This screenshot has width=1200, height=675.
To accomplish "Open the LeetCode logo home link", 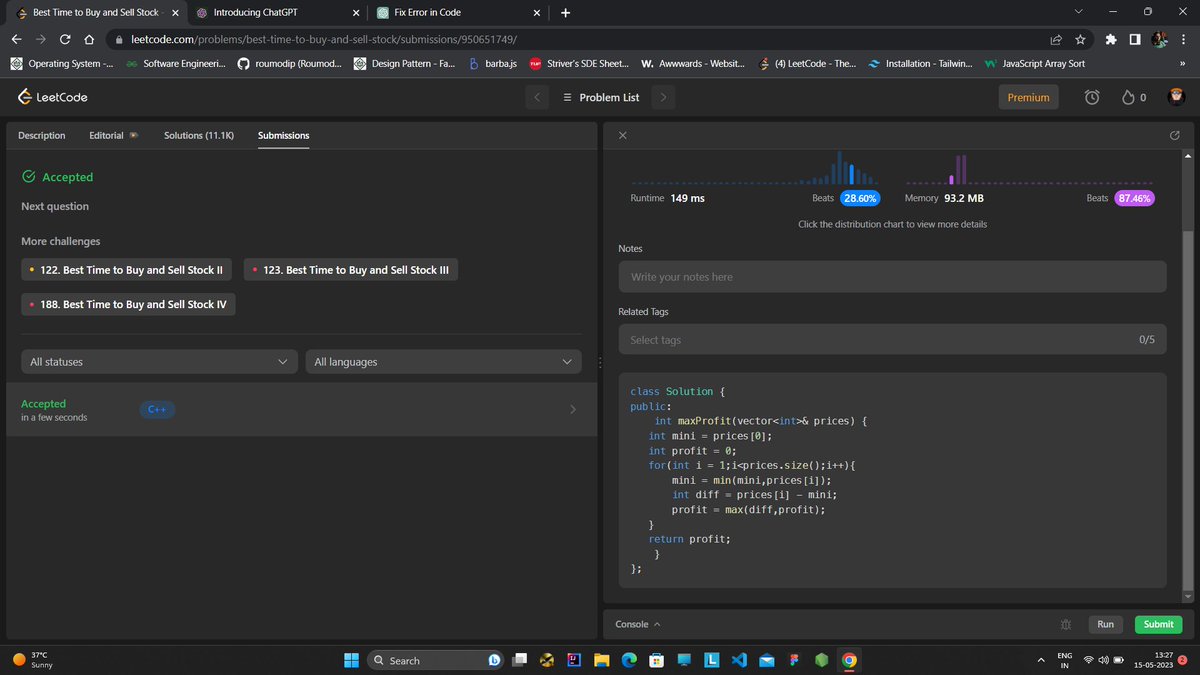I will pos(53,97).
